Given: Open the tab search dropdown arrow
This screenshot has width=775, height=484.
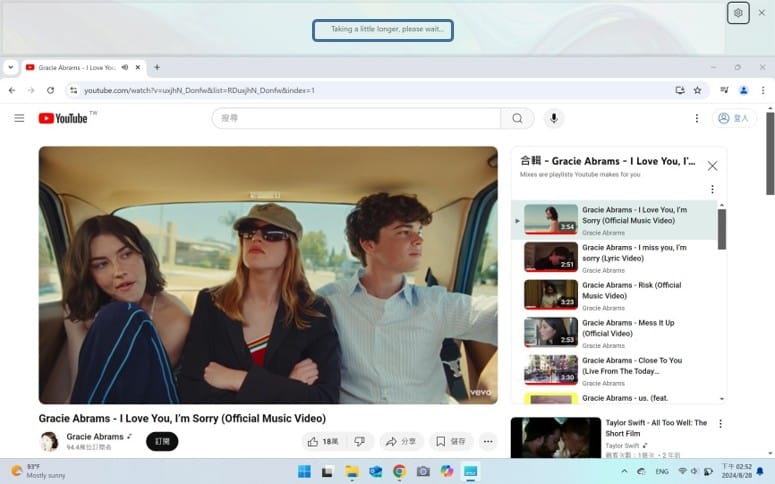Looking at the screenshot, I should click(10, 67).
